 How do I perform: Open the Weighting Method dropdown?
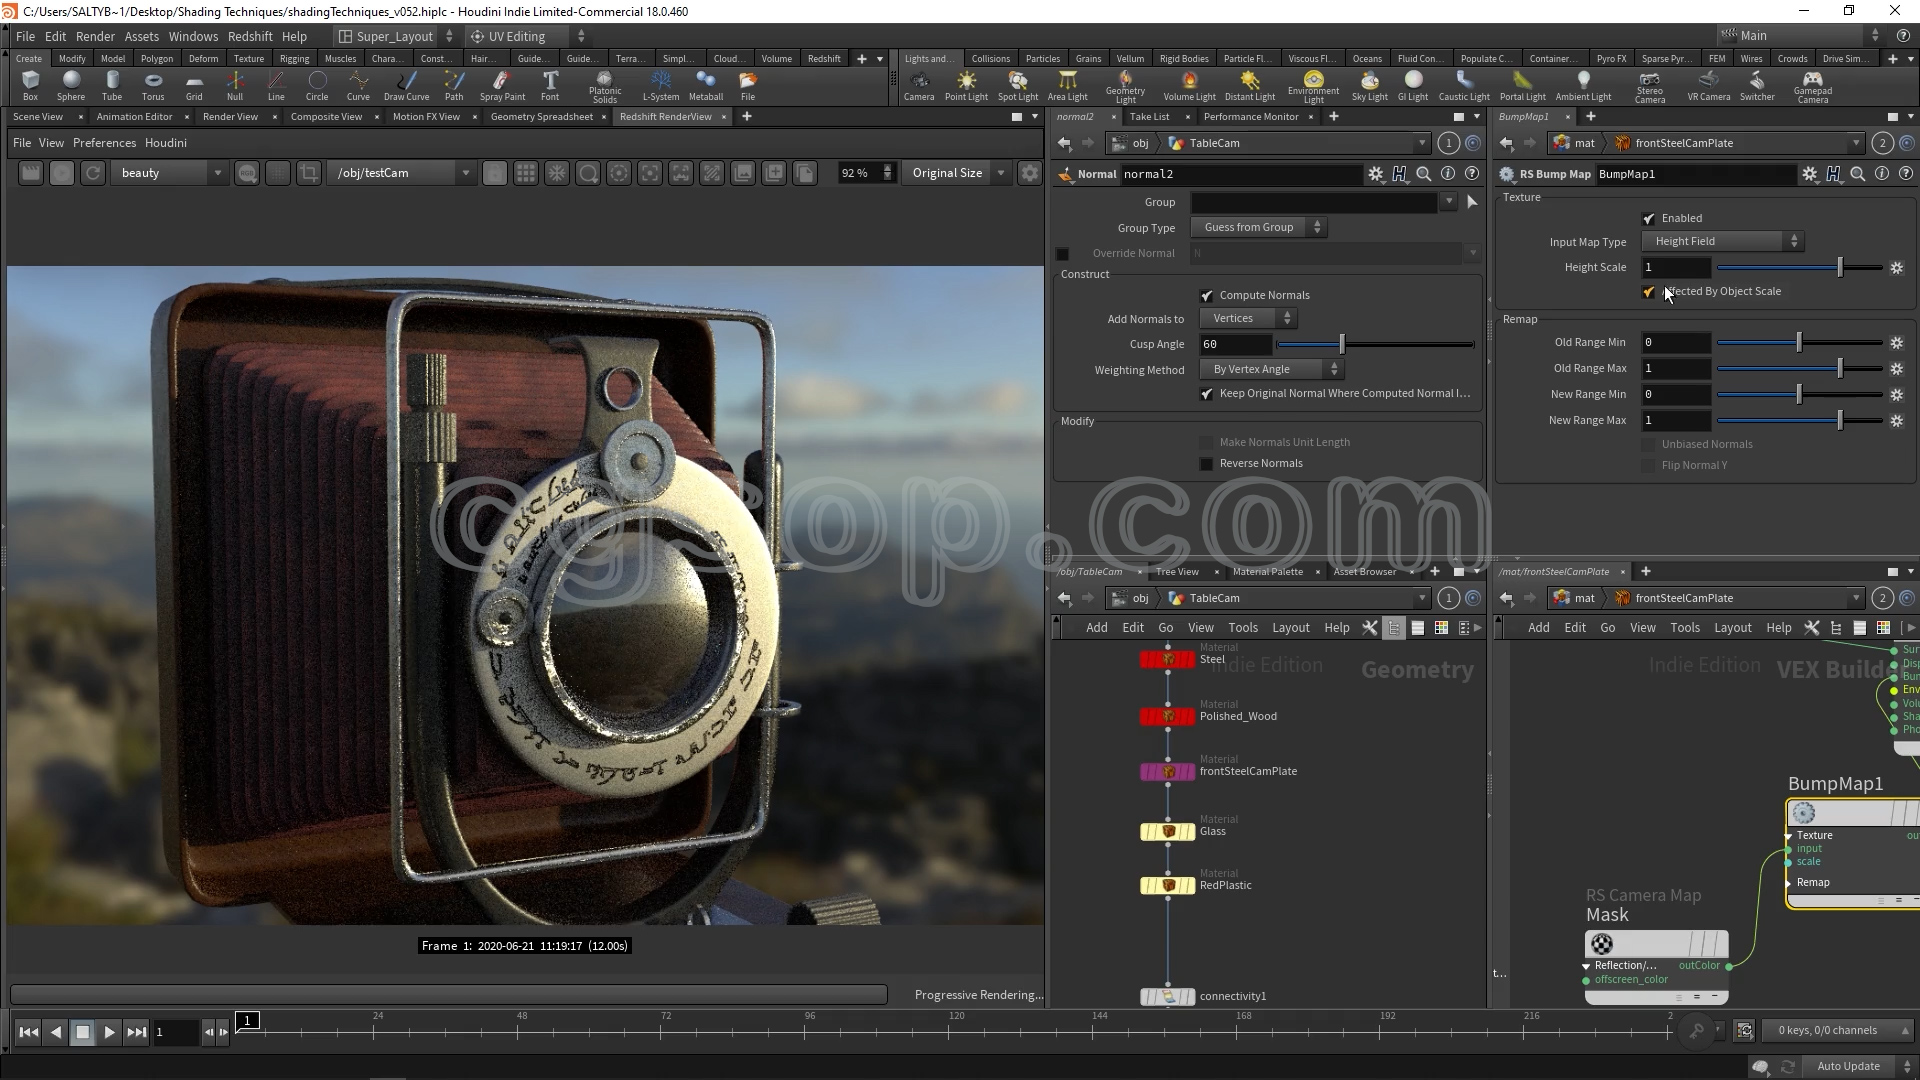pyautogui.click(x=1271, y=370)
